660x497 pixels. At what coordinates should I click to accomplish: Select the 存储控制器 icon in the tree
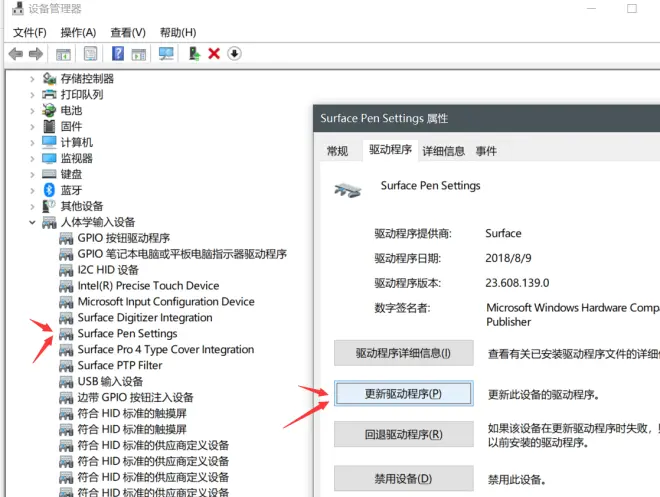[49, 79]
